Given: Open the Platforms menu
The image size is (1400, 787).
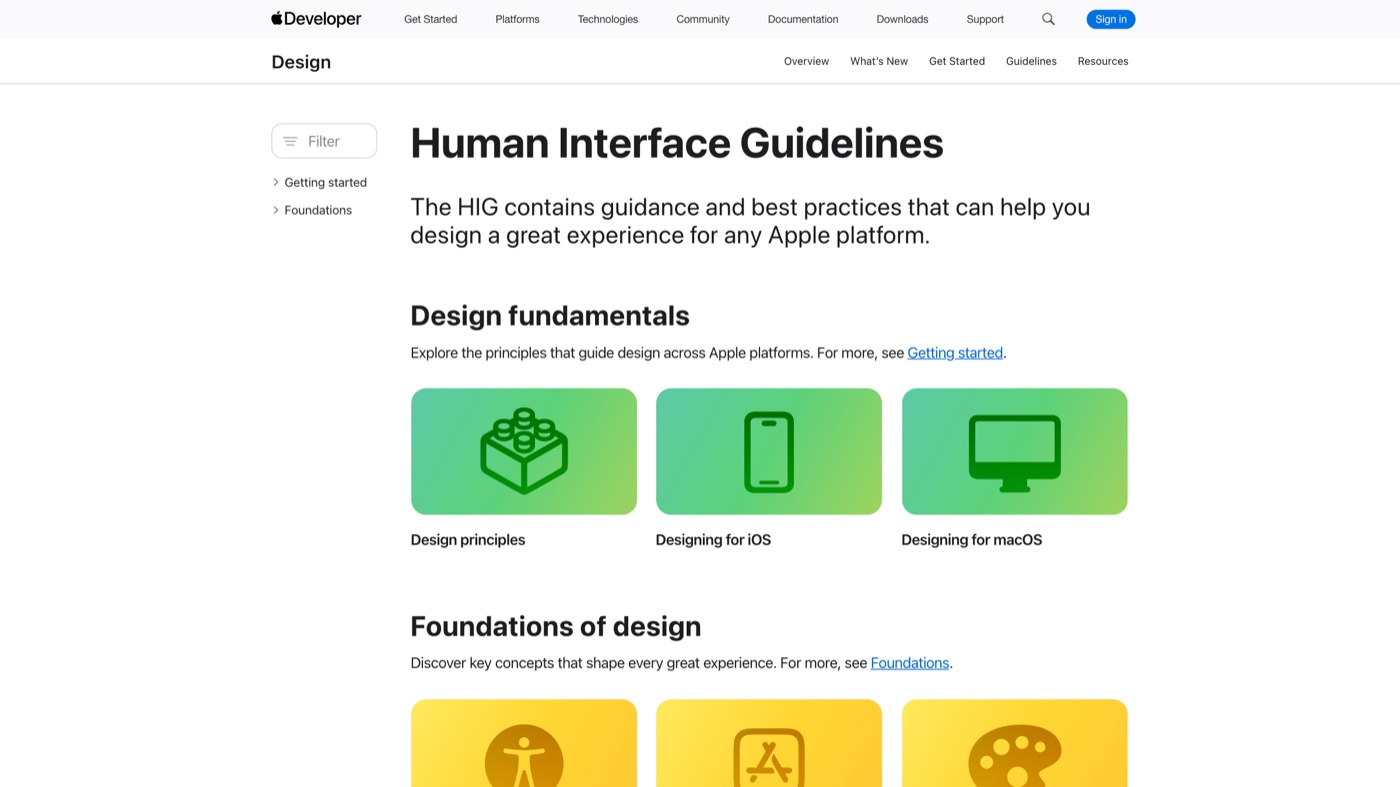Looking at the screenshot, I should (x=517, y=19).
